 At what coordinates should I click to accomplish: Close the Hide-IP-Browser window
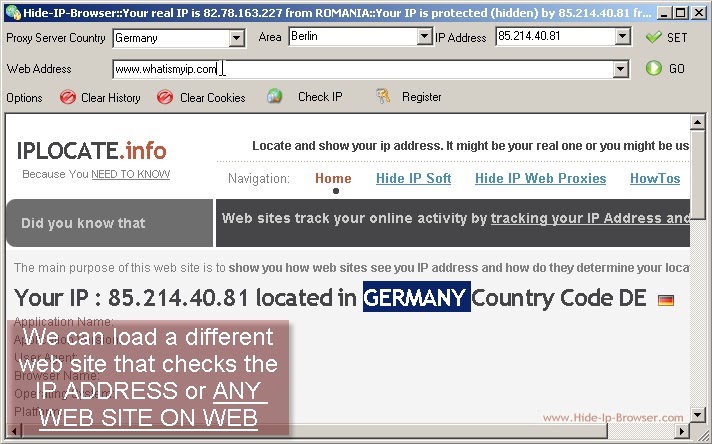pos(698,13)
